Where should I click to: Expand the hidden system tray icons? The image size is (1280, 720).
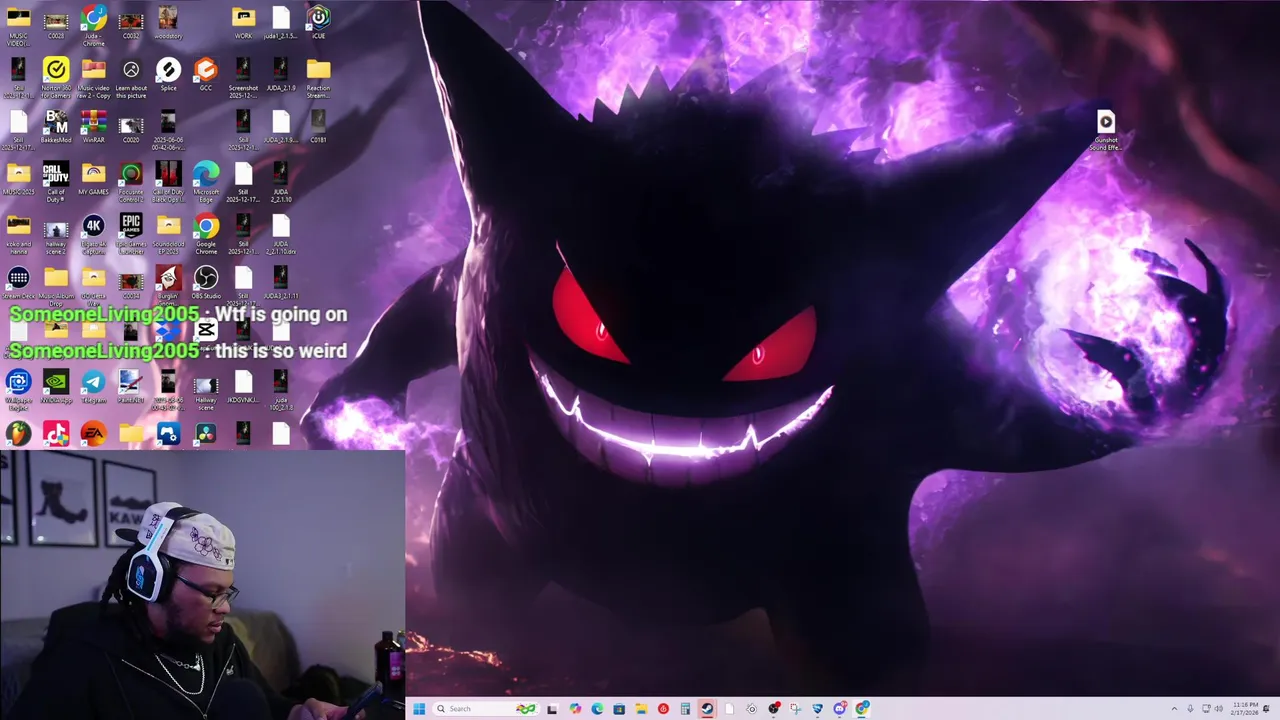pyautogui.click(x=1174, y=709)
